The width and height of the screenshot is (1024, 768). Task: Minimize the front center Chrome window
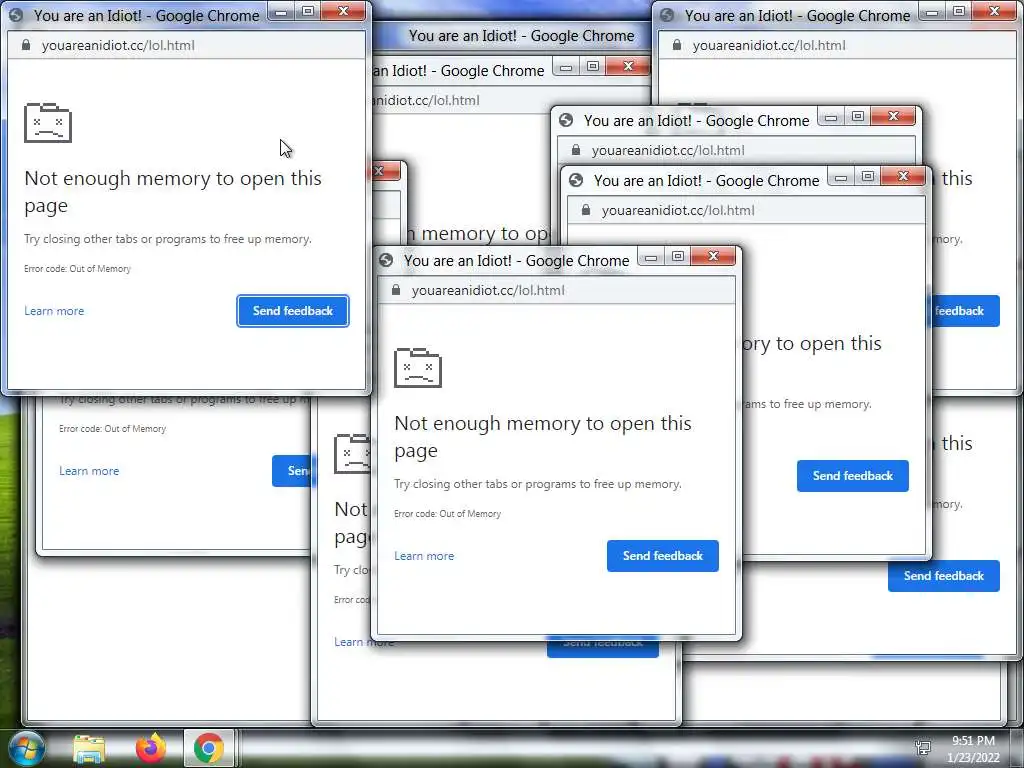tap(651, 257)
